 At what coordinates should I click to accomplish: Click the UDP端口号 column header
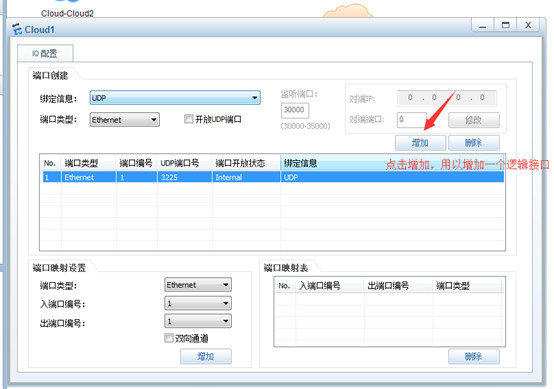tap(184, 163)
